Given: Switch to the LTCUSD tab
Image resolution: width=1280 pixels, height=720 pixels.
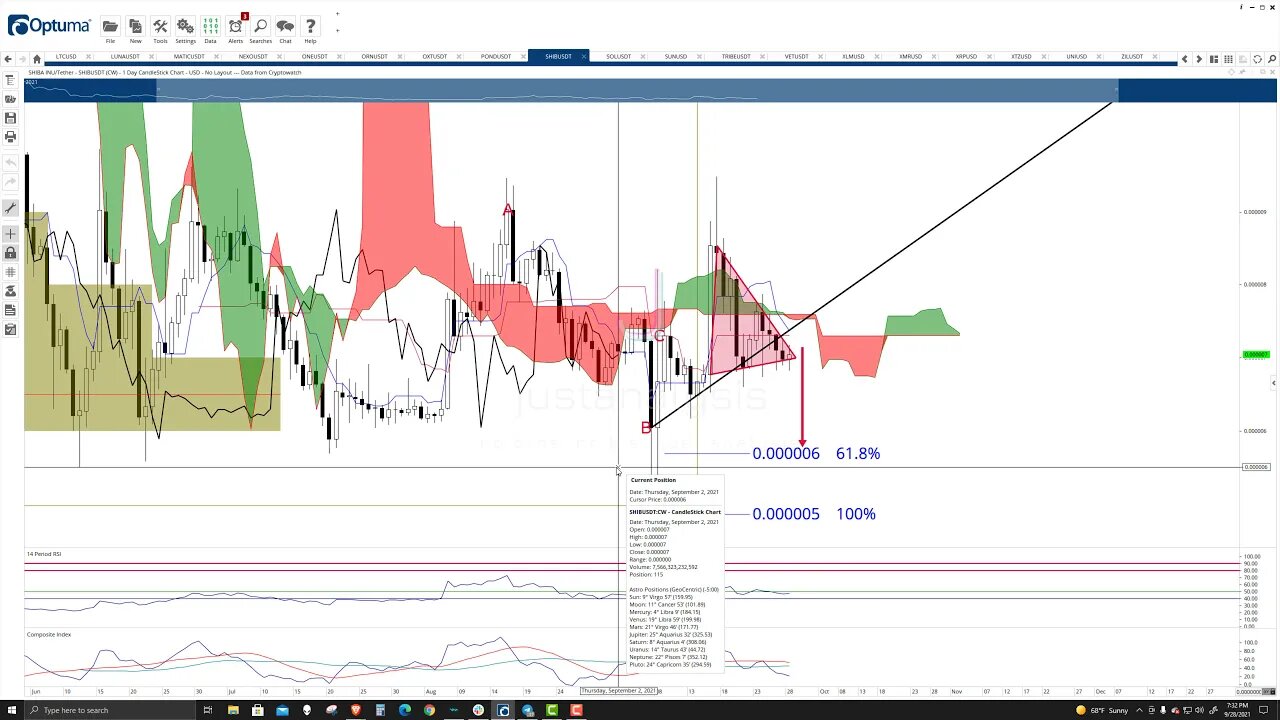Looking at the screenshot, I should [x=66, y=57].
